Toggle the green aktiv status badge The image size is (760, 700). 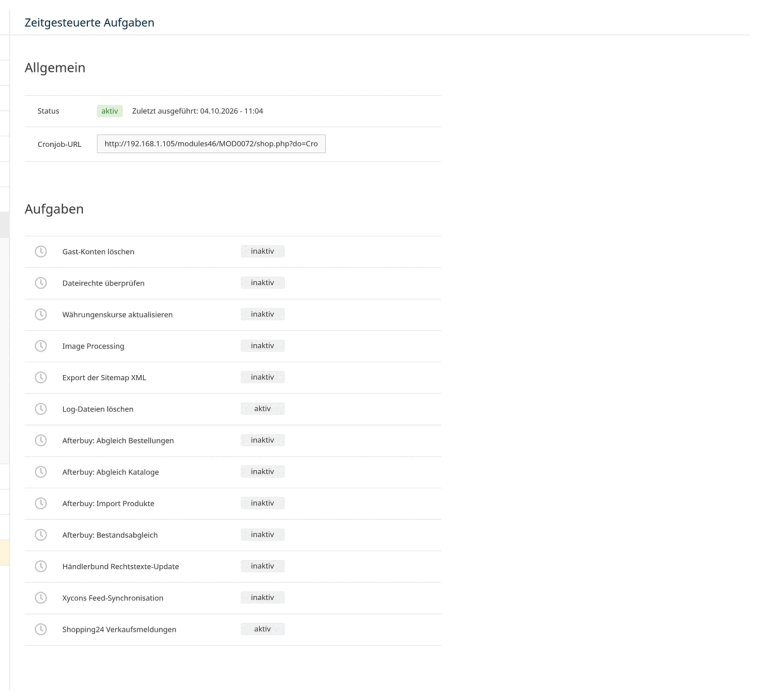tap(110, 111)
